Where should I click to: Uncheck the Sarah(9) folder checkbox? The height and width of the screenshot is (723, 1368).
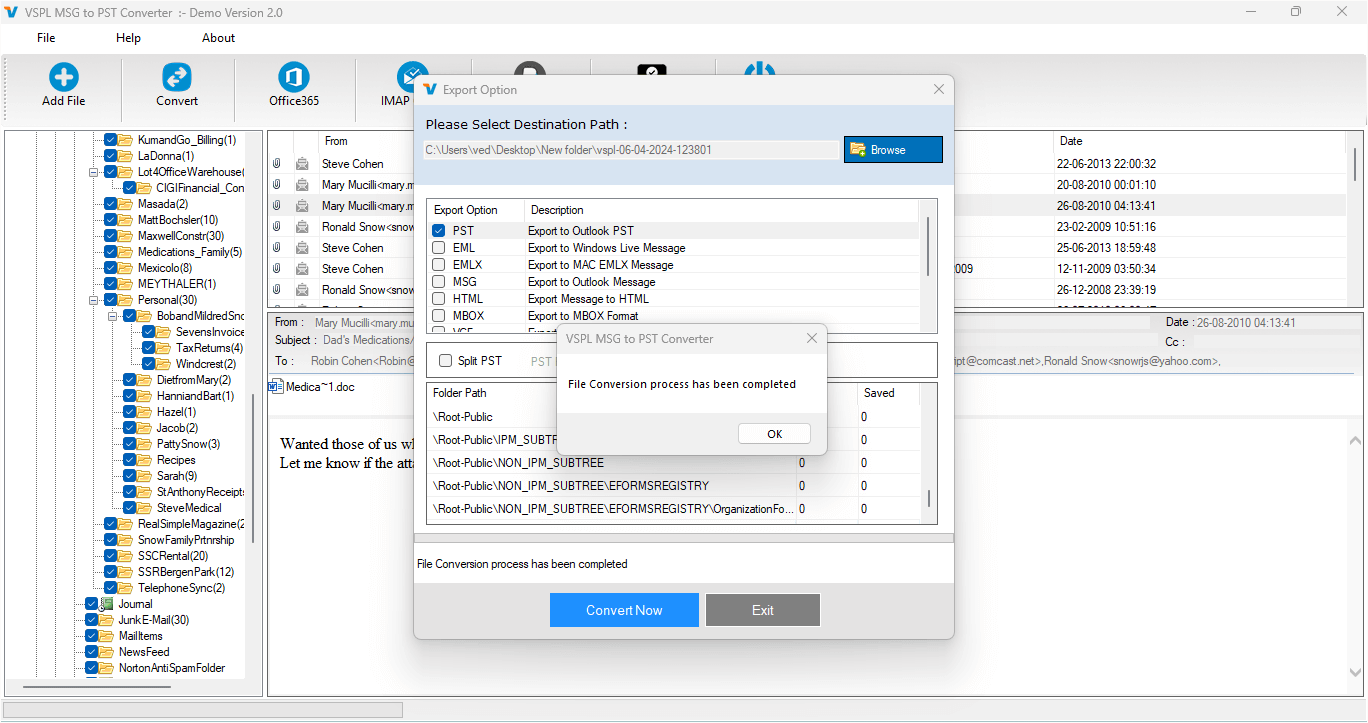(x=130, y=476)
